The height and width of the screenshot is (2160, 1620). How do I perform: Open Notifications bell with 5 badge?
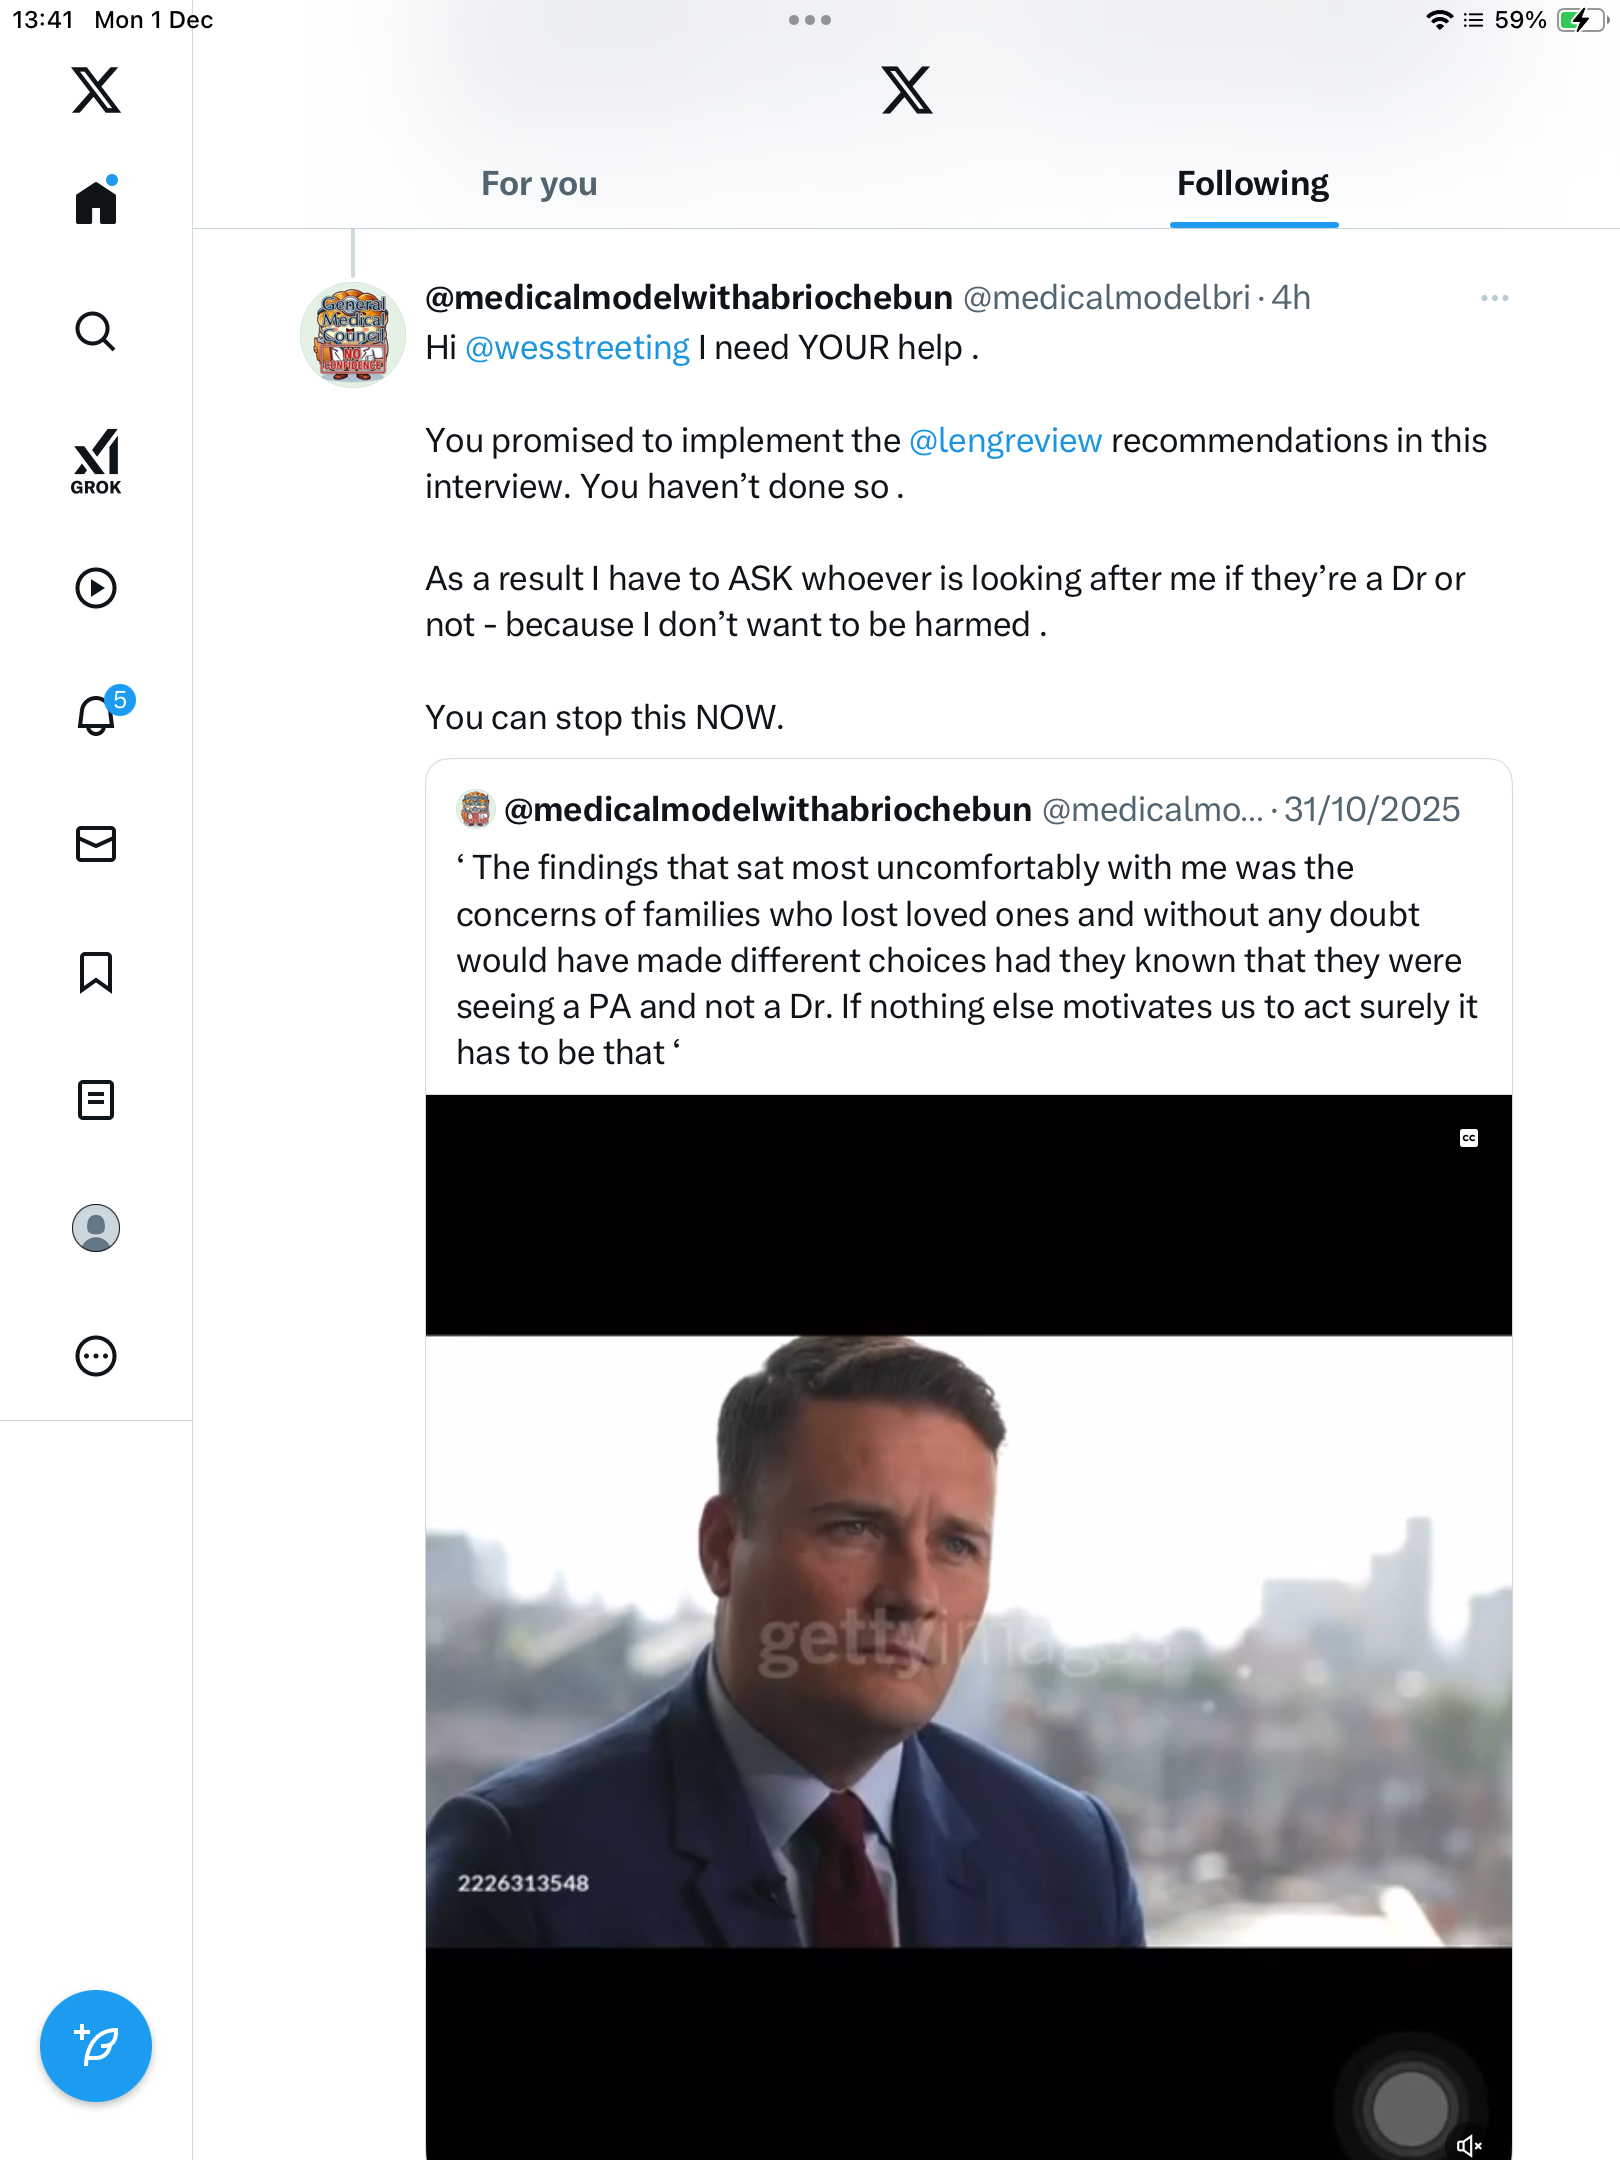coord(97,715)
